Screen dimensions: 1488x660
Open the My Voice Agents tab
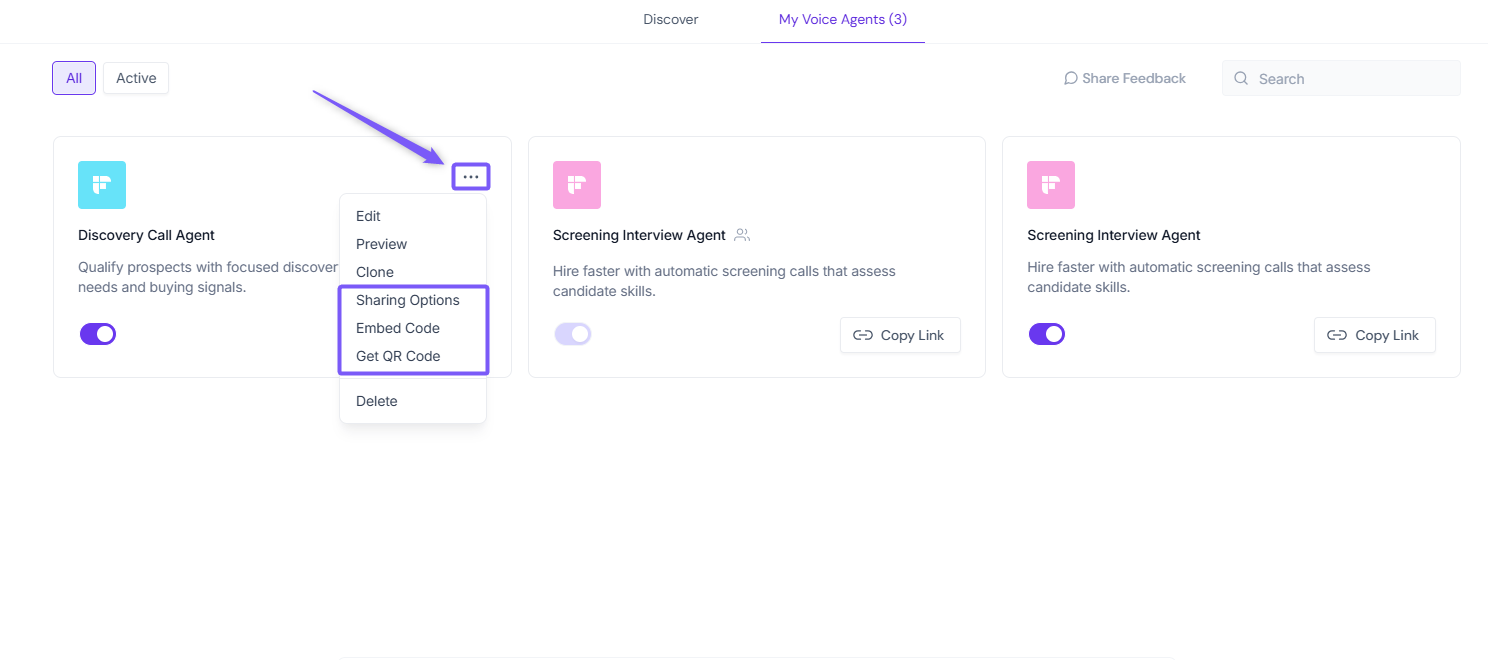[x=842, y=20]
